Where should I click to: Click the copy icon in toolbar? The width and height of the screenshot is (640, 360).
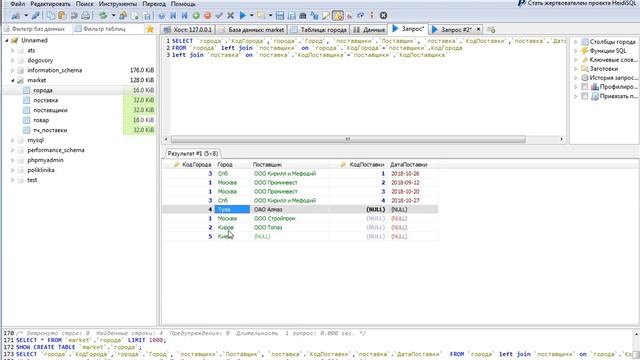click(51, 16)
